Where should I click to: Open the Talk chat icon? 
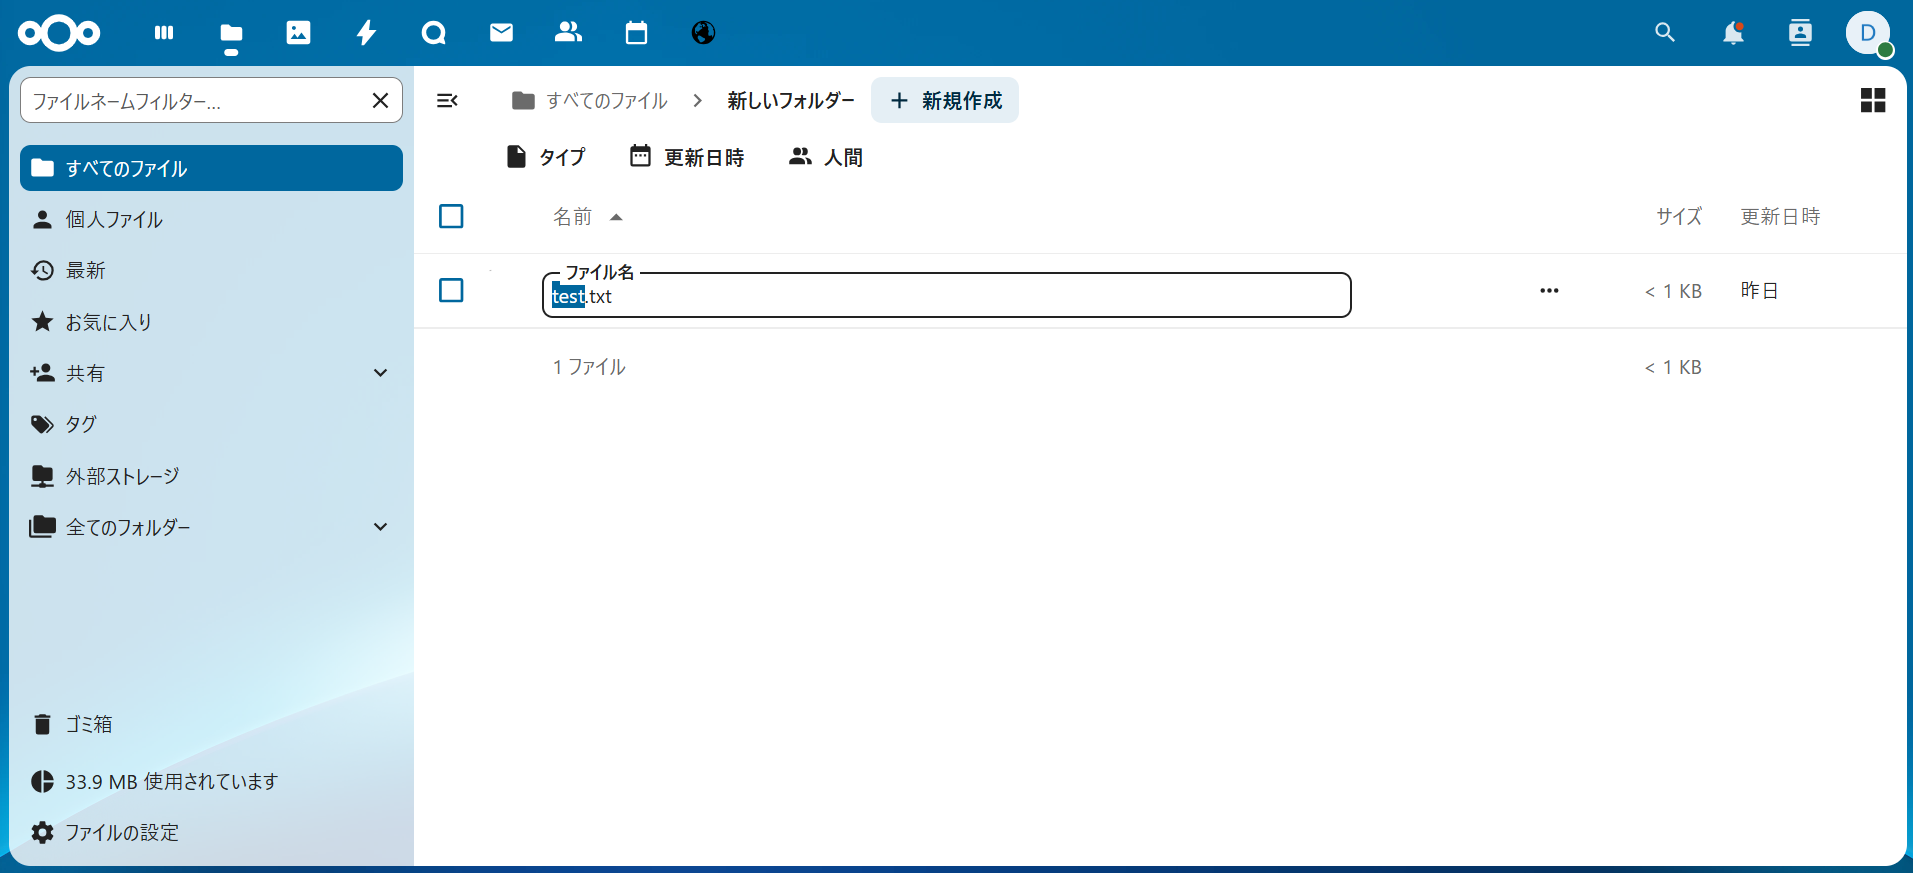(434, 33)
